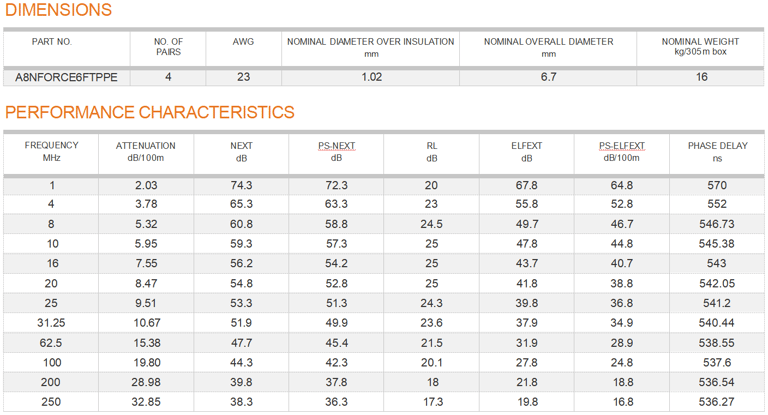The width and height of the screenshot is (768, 415).
Task: Click the nominal overall diameter value 6.7
Action: pos(548,77)
